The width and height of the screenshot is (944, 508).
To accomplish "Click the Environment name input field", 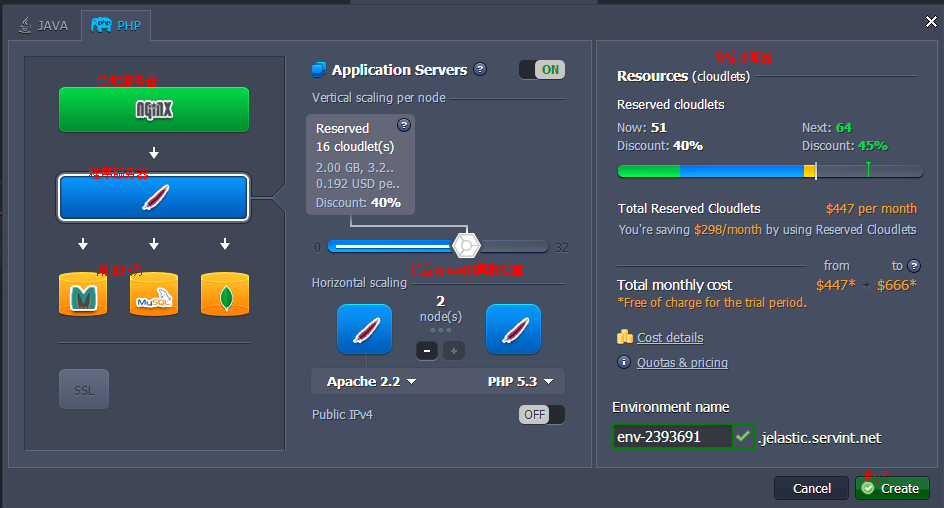I will click(672, 437).
